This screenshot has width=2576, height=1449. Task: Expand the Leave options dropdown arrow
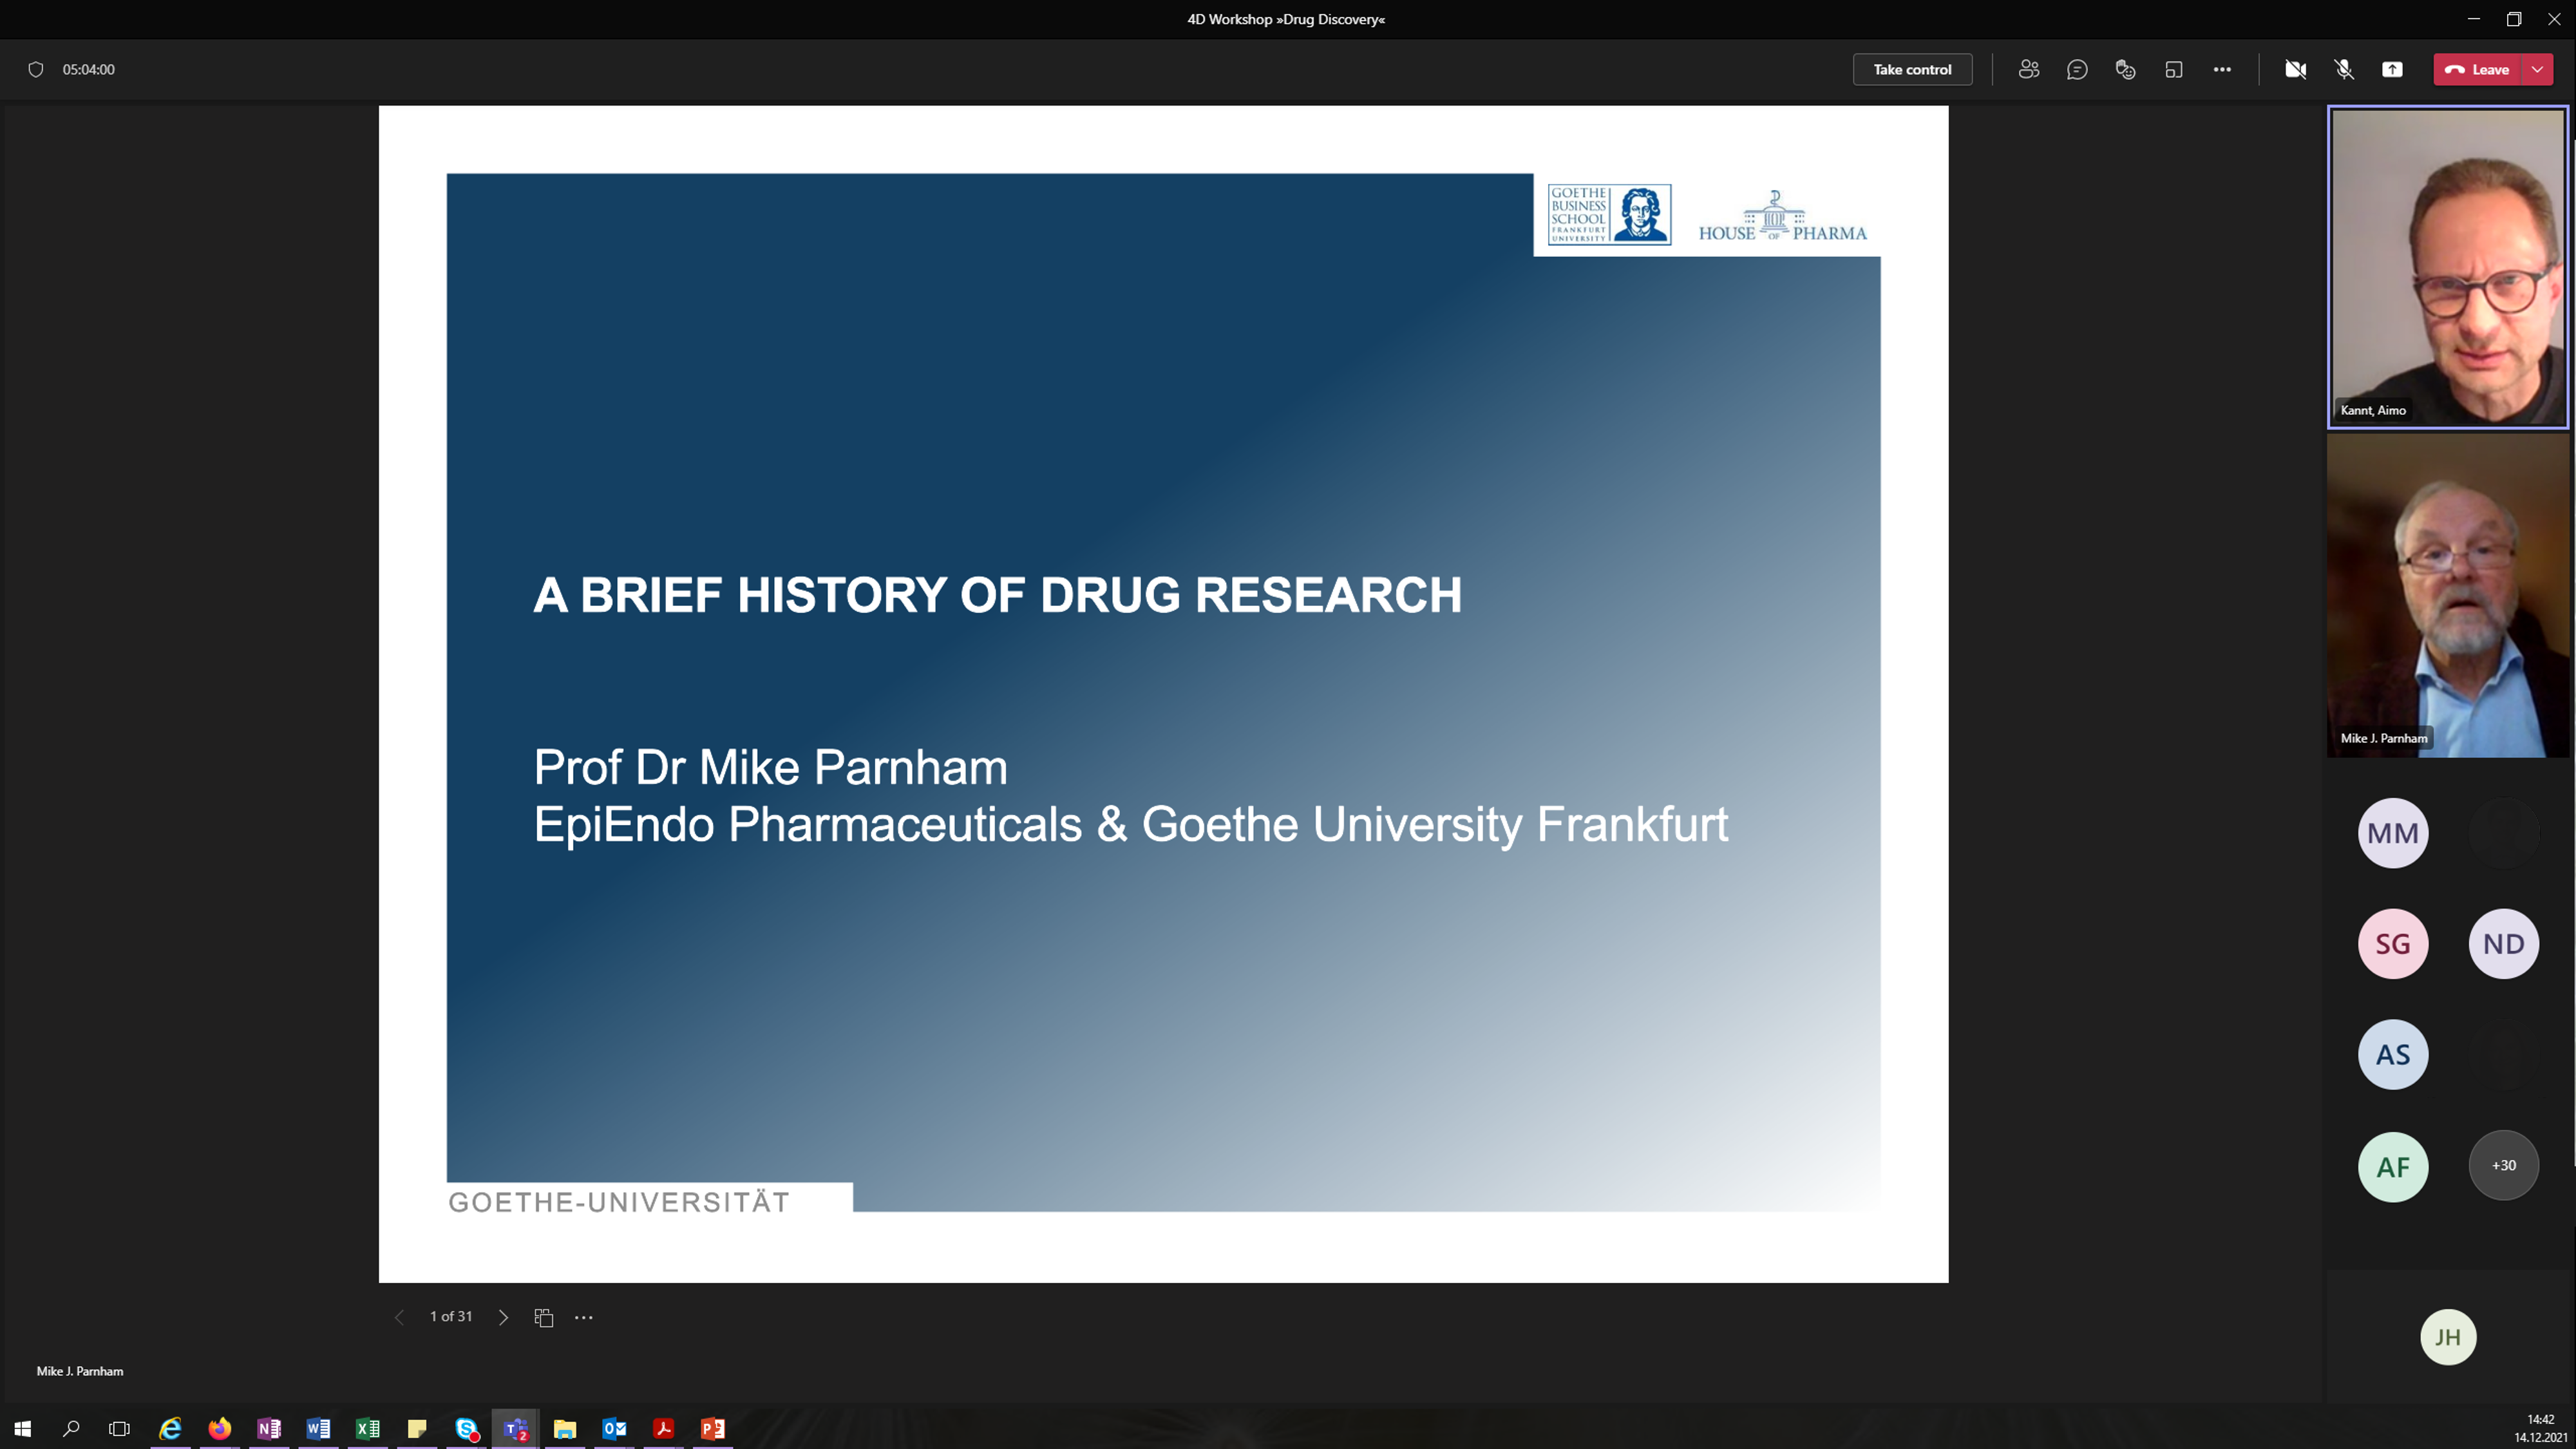click(2538, 69)
